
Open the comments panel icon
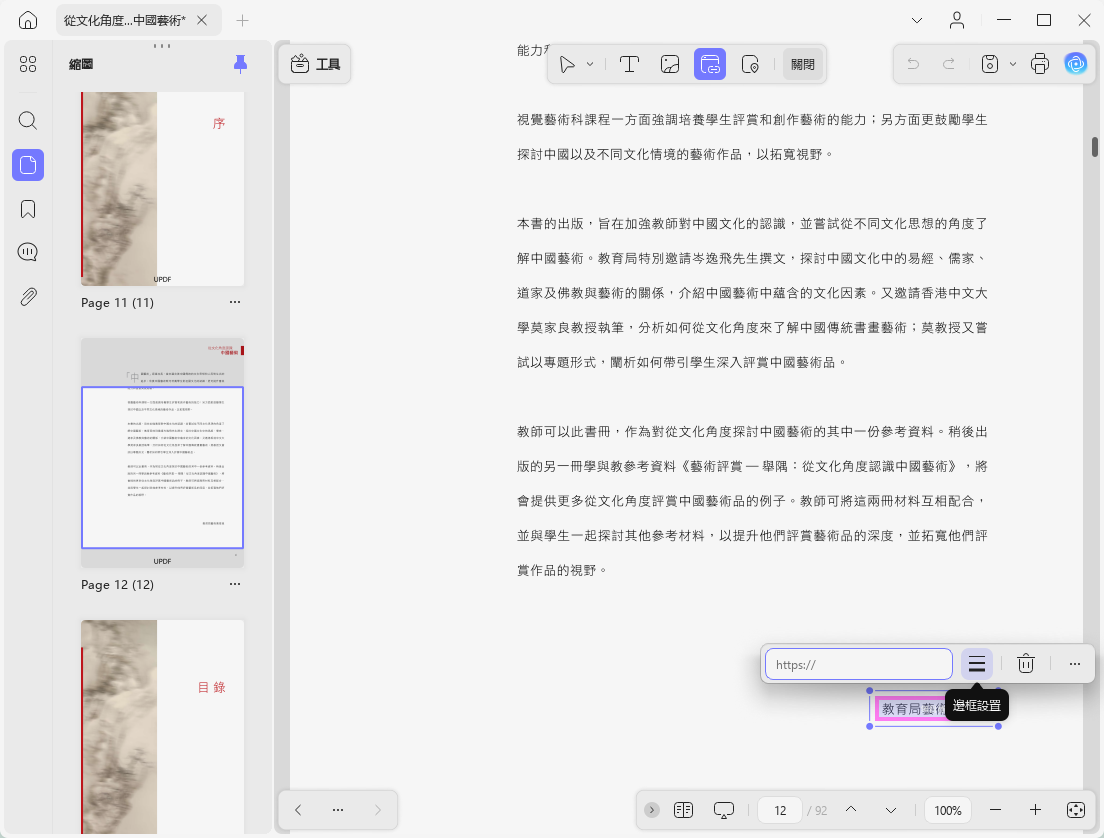coord(27,252)
